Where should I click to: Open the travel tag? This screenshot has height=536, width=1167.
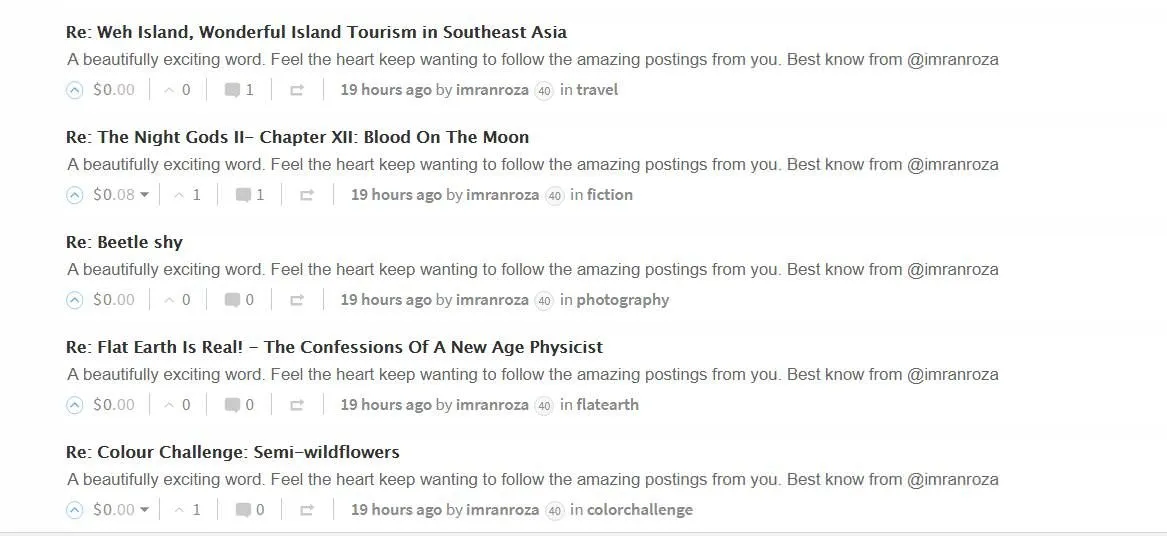(597, 90)
